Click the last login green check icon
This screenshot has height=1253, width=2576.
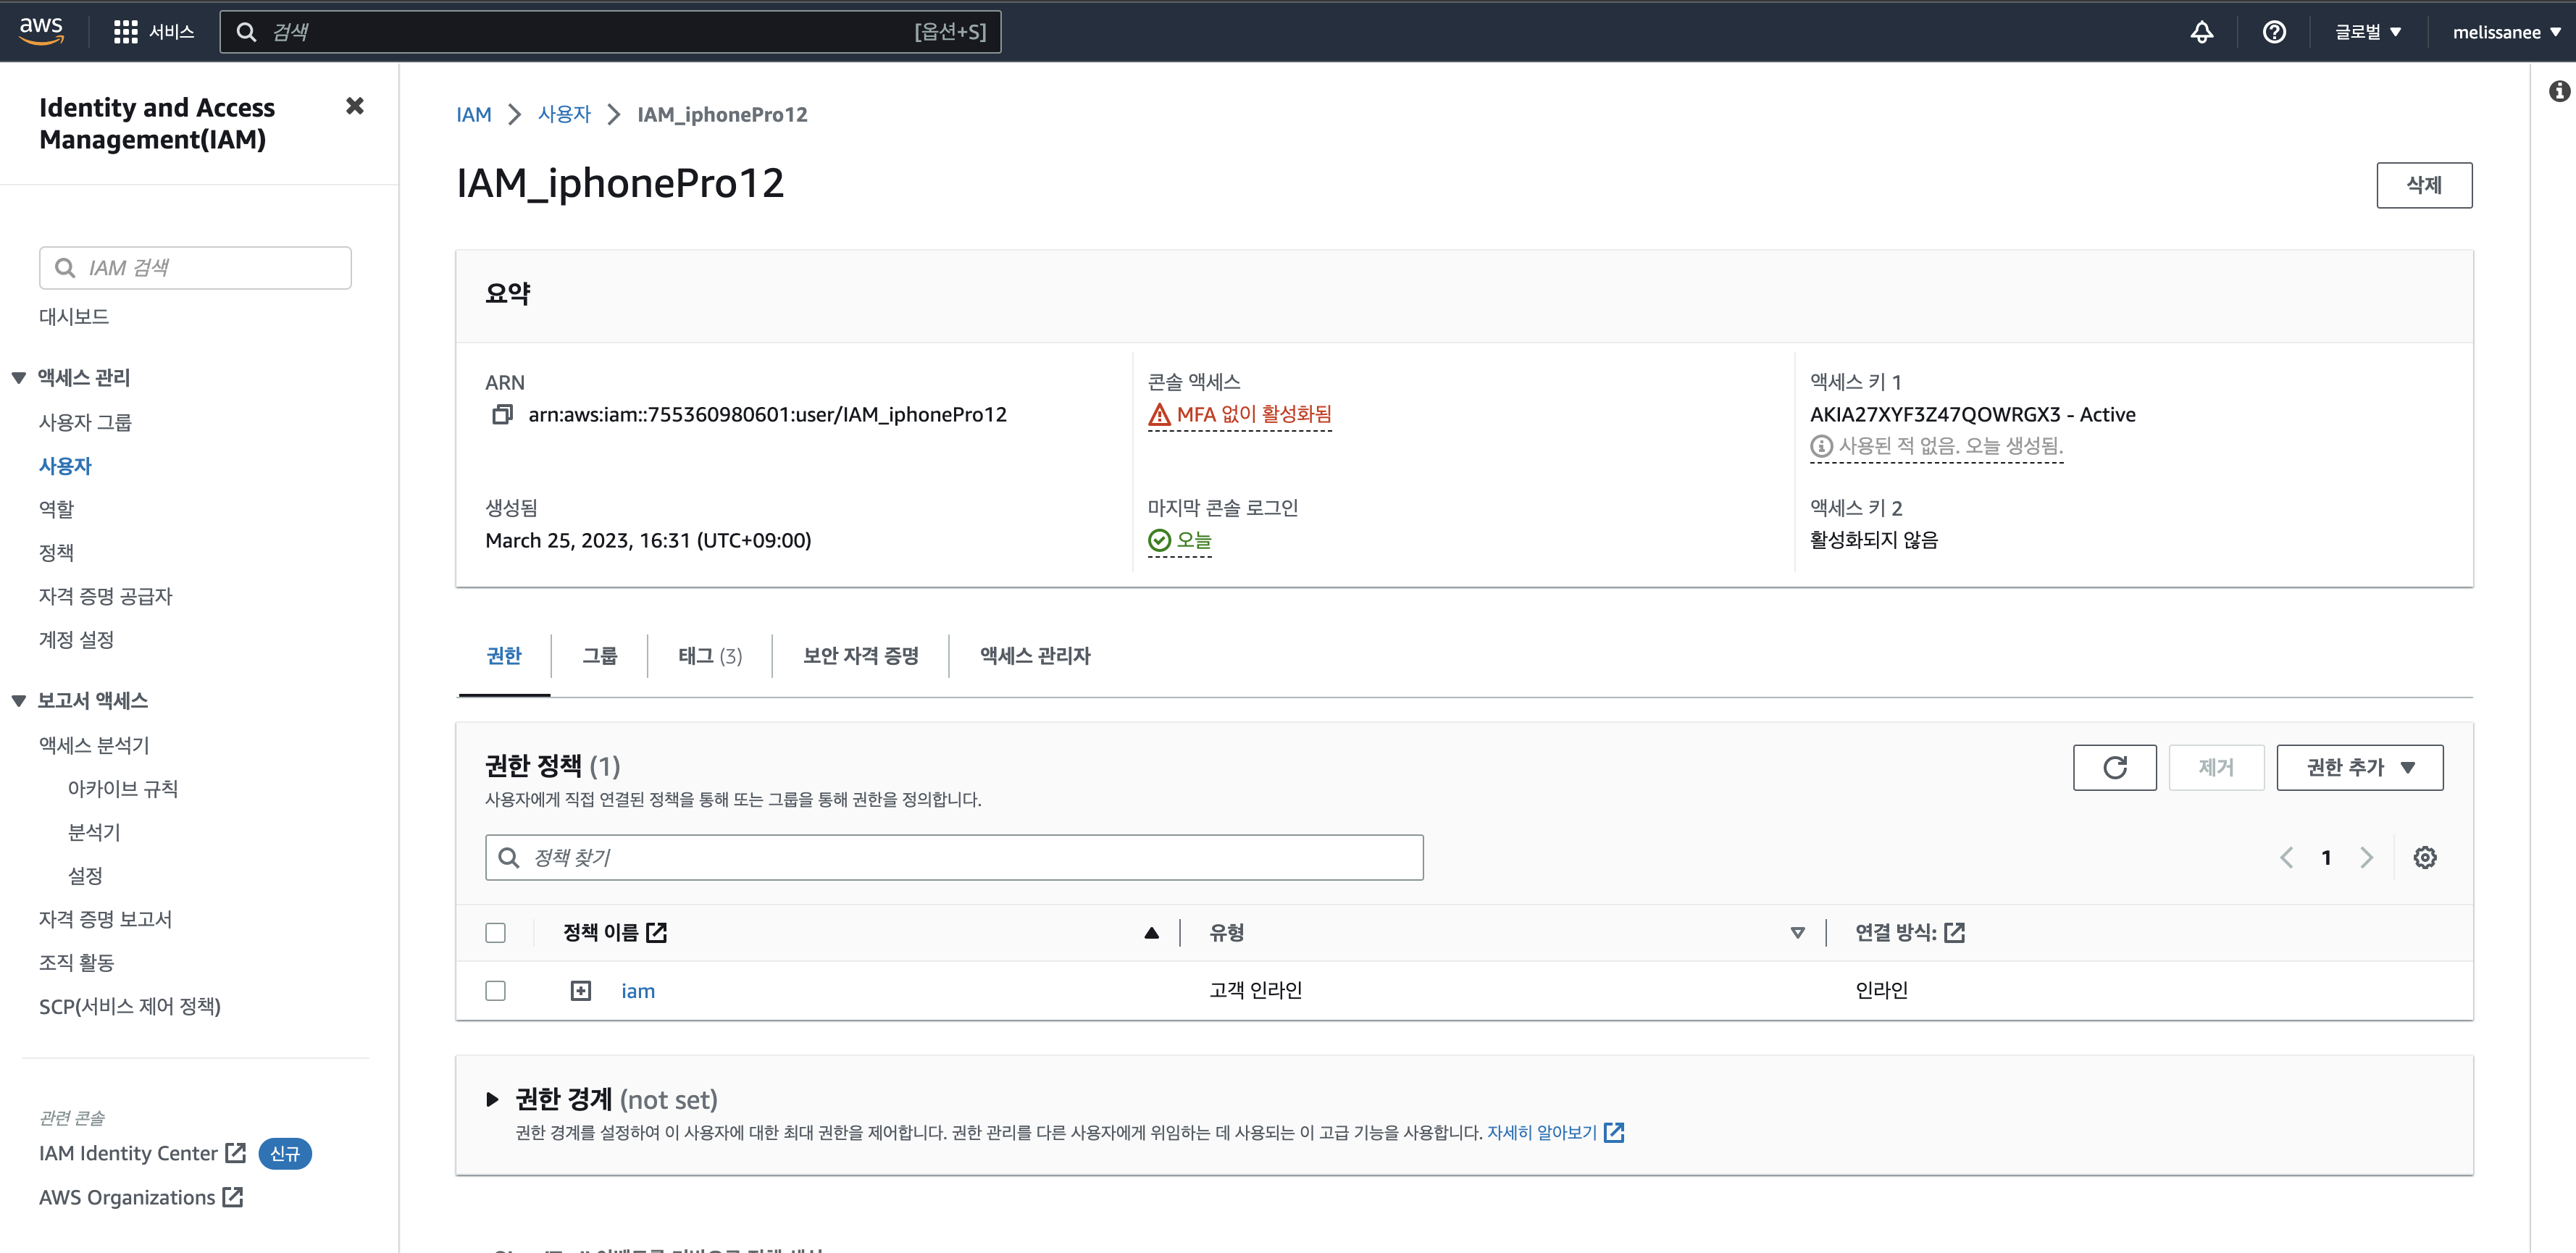[1159, 540]
